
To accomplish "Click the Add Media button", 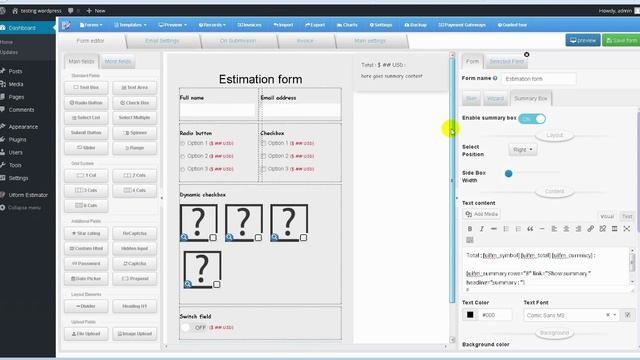I will 482,214.
